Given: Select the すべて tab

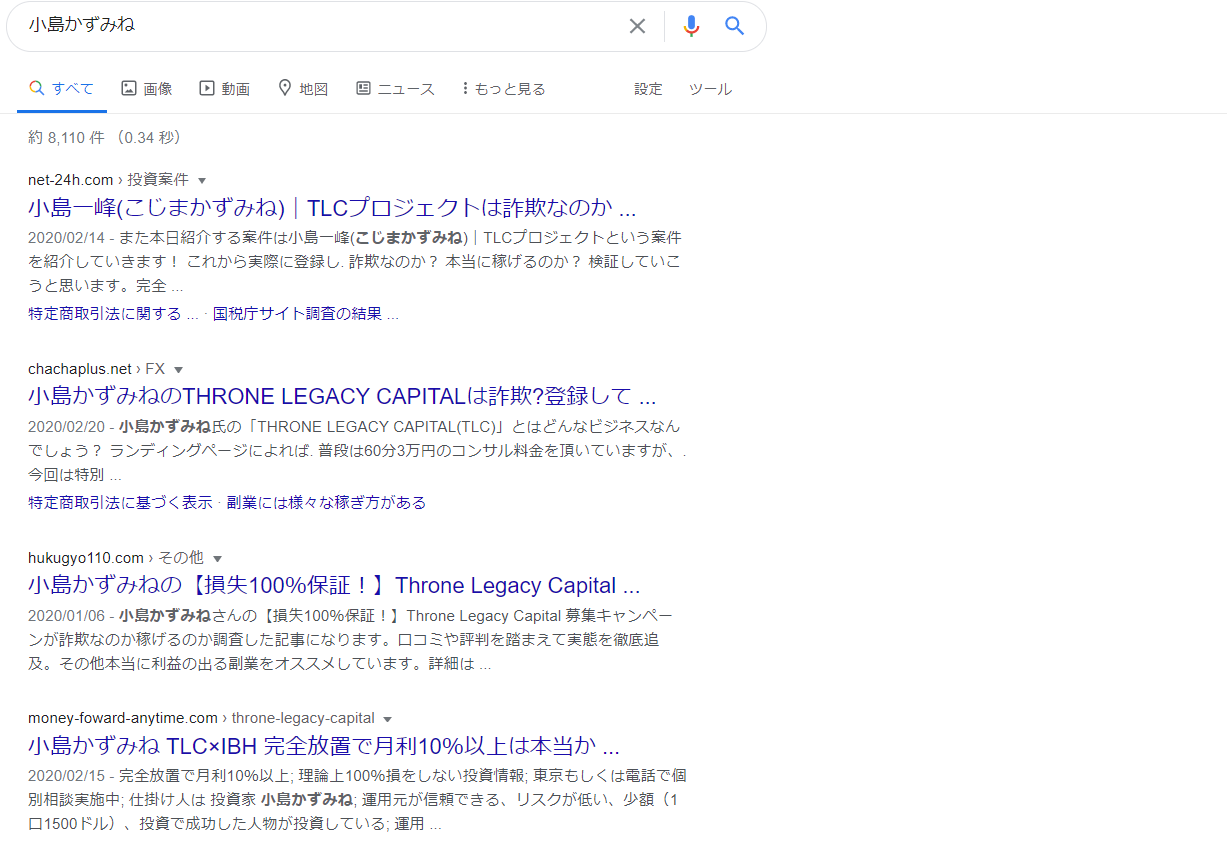Looking at the screenshot, I should 61,89.
